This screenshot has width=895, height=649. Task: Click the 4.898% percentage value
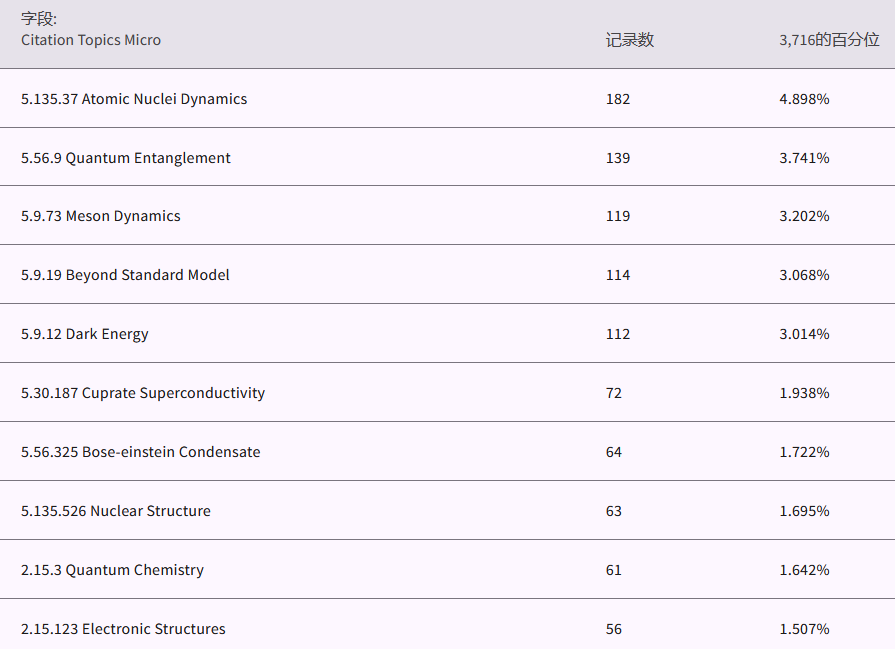pos(804,99)
